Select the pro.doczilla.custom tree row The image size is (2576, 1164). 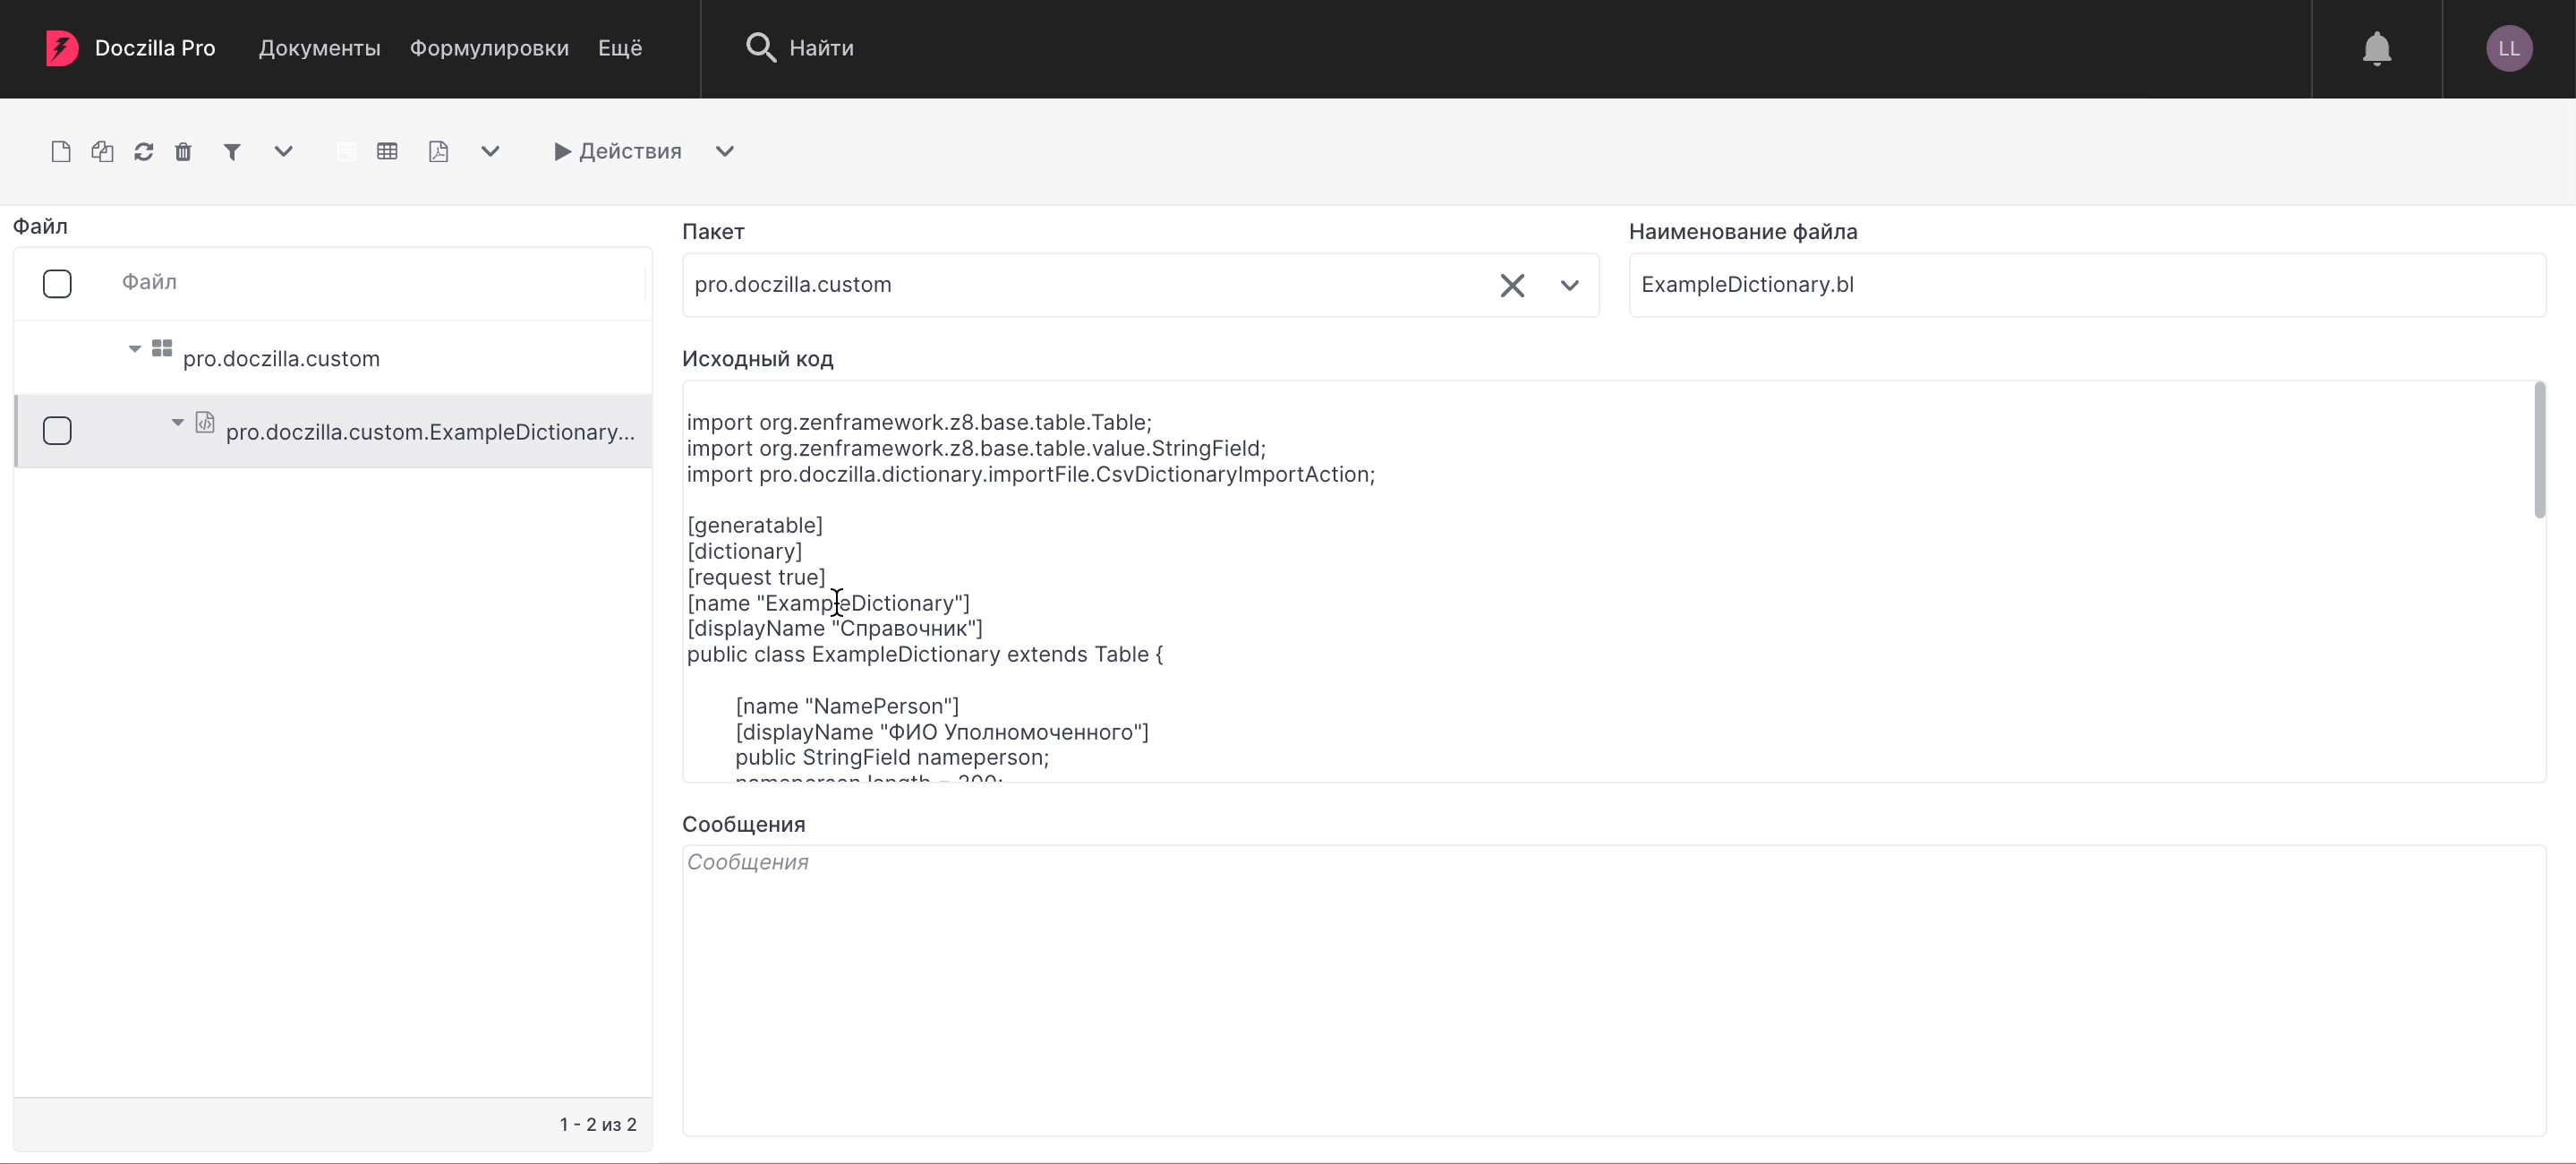[333, 358]
